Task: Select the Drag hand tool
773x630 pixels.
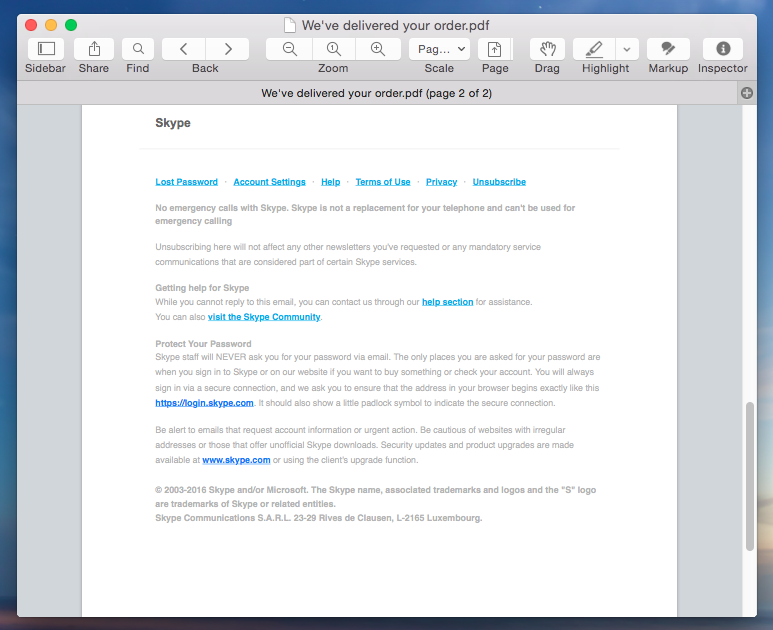Action: click(547, 49)
